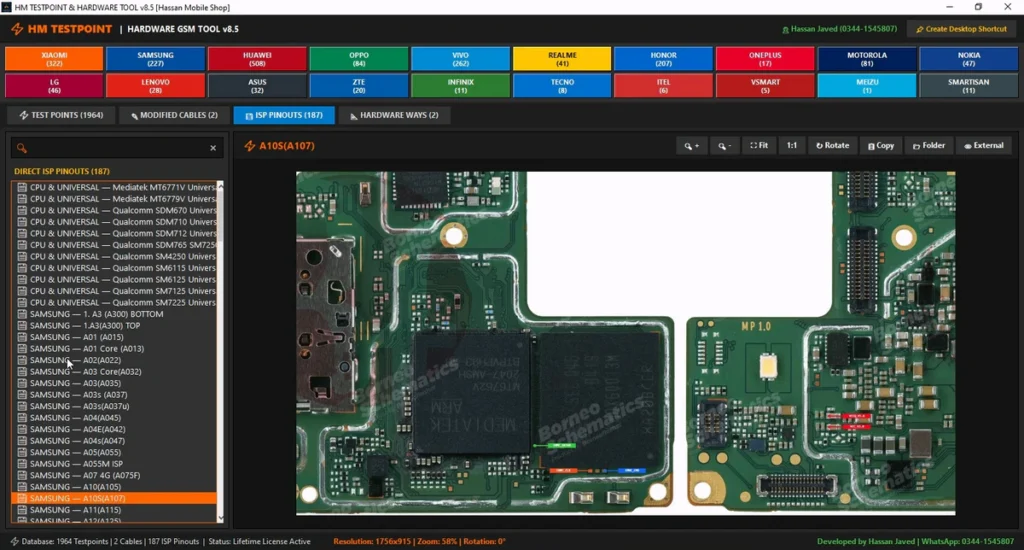Open SAMSUNG A07 4G (A075F) pinout

point(115,476)
